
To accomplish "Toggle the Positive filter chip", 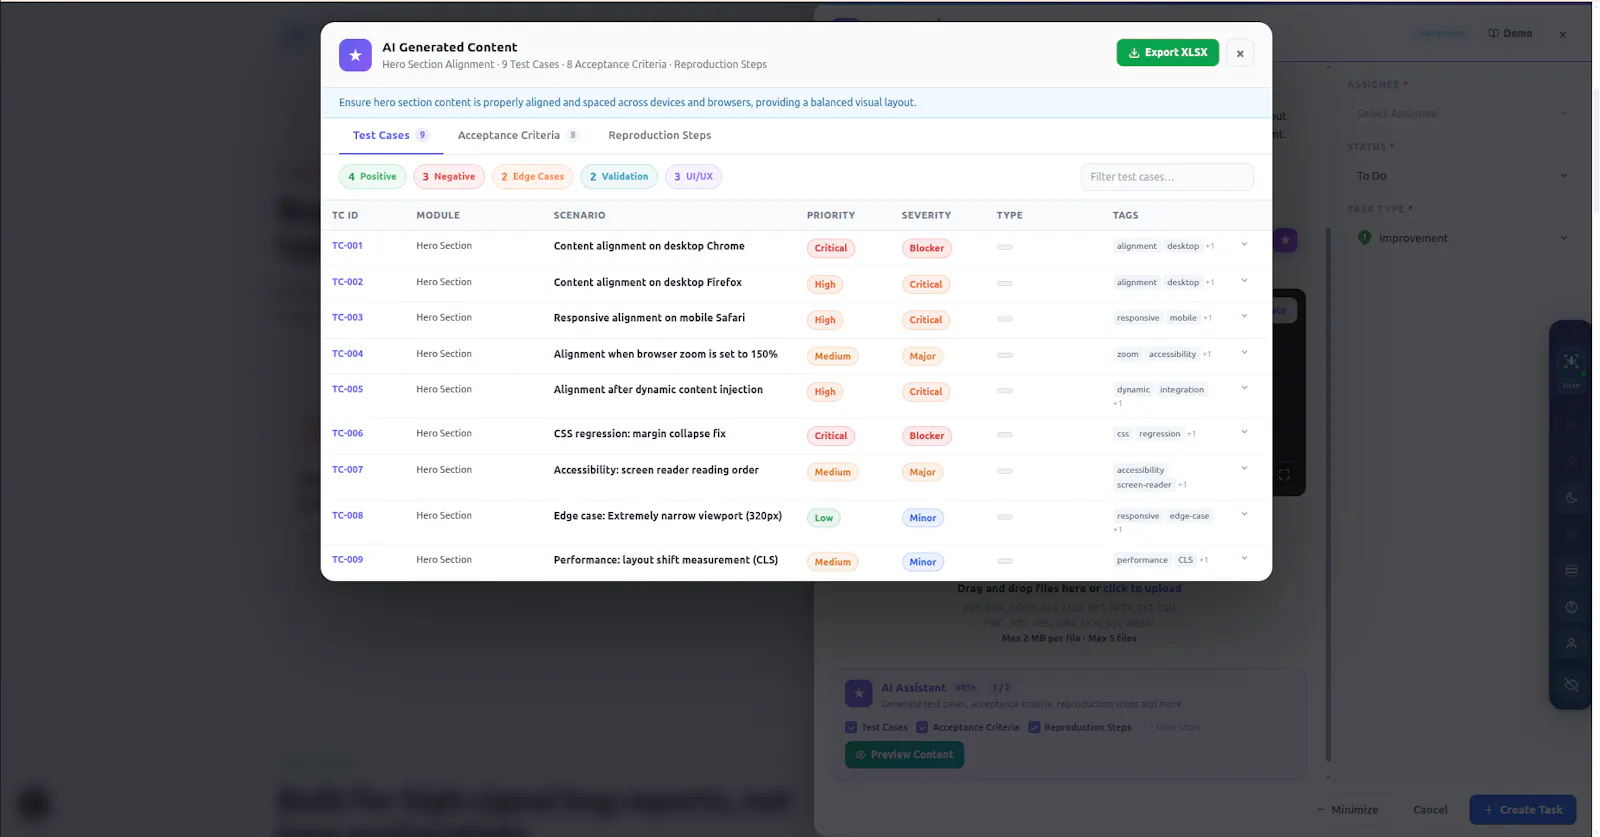I will click(372, 177).
